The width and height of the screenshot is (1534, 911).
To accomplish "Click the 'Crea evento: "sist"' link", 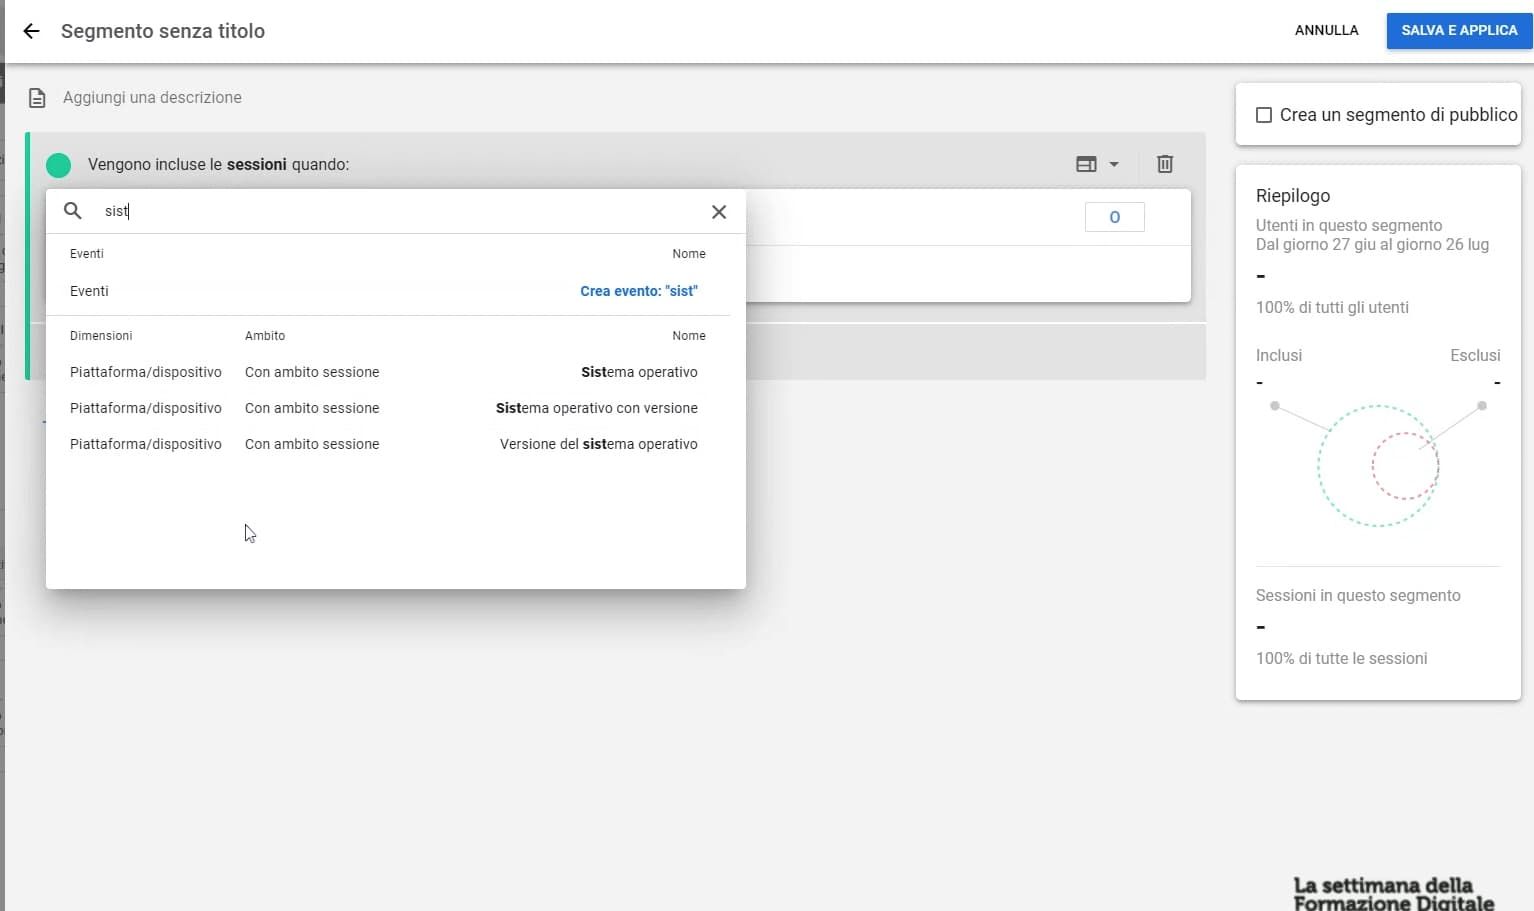I will point(639,291).
